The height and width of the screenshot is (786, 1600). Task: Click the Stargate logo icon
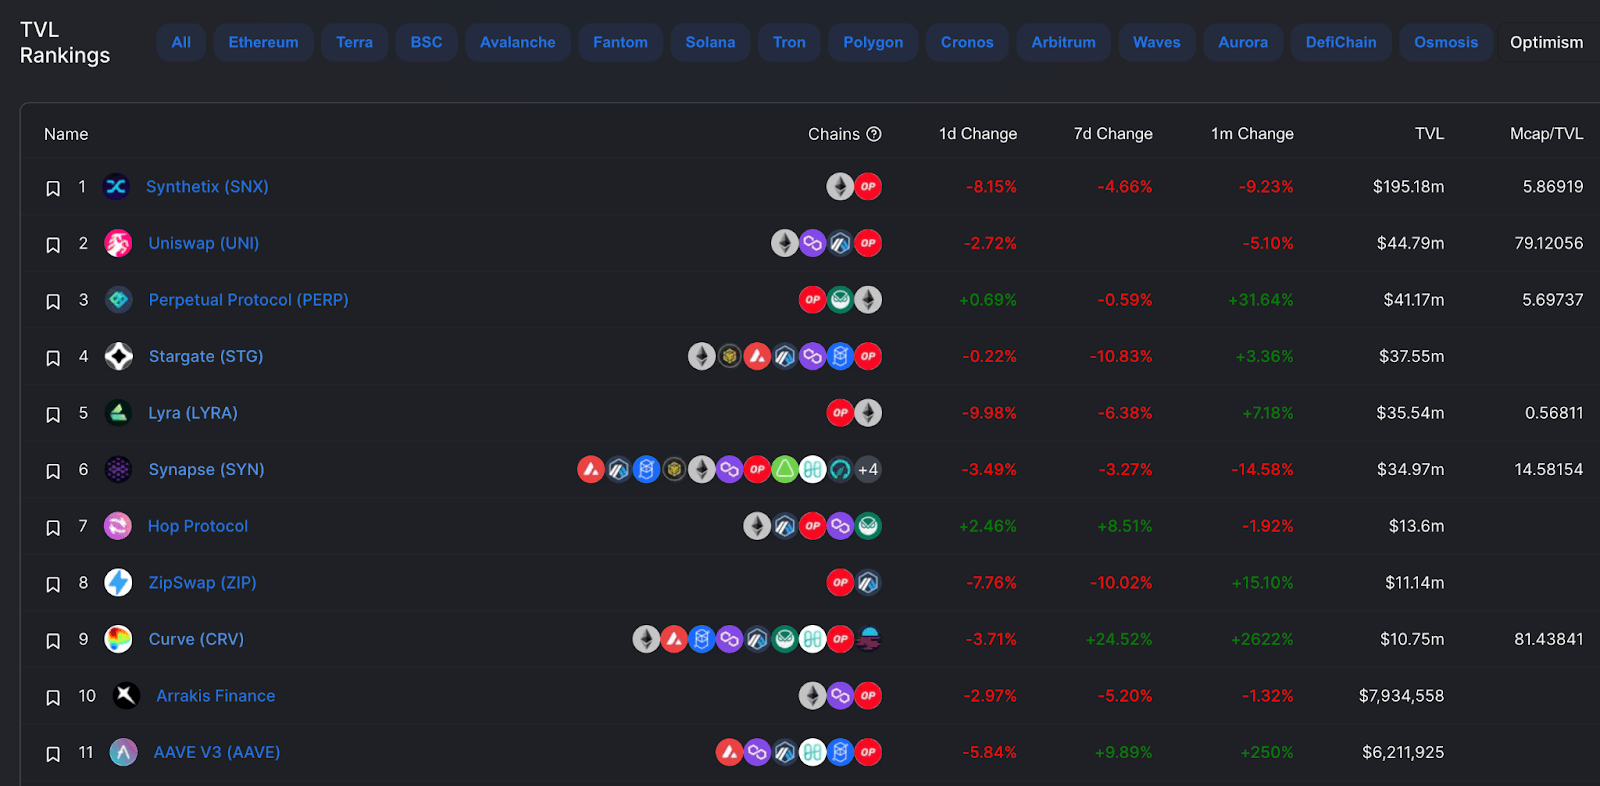click(118, 356)
